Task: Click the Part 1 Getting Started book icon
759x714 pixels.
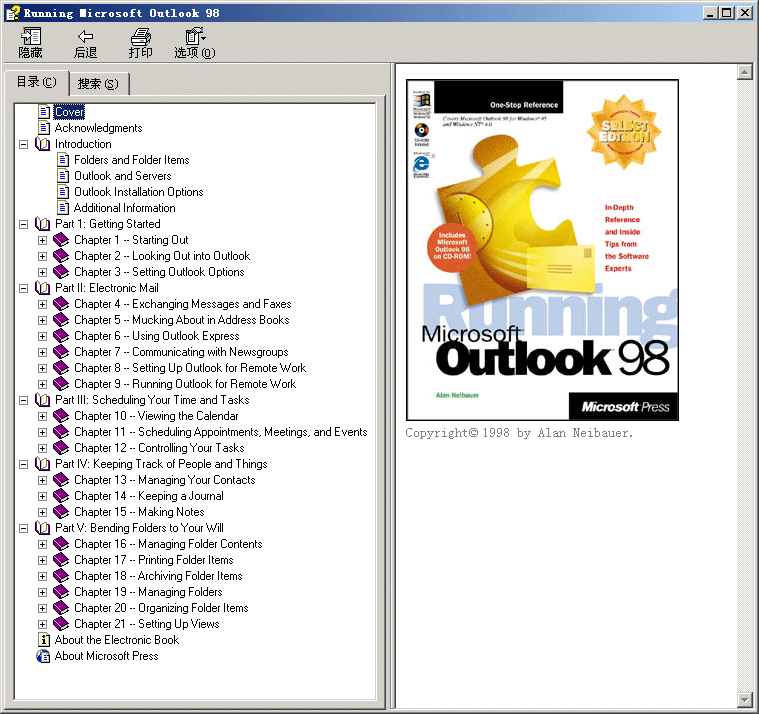Action: coord(43,224)
